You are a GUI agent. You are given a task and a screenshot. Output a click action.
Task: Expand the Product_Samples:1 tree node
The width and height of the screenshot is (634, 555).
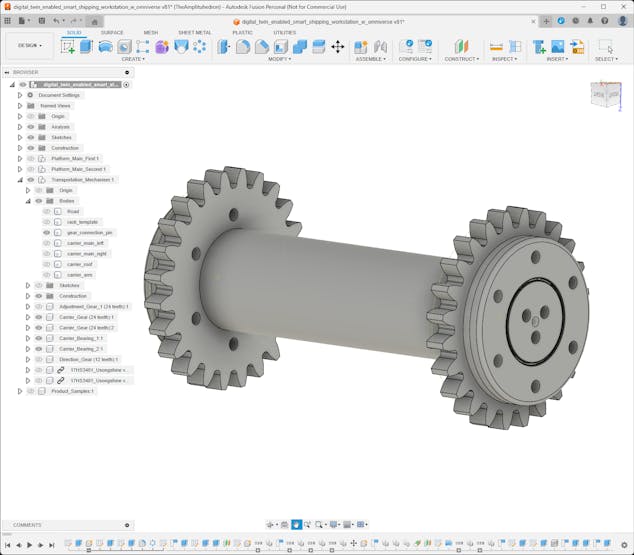coord(19,391)
